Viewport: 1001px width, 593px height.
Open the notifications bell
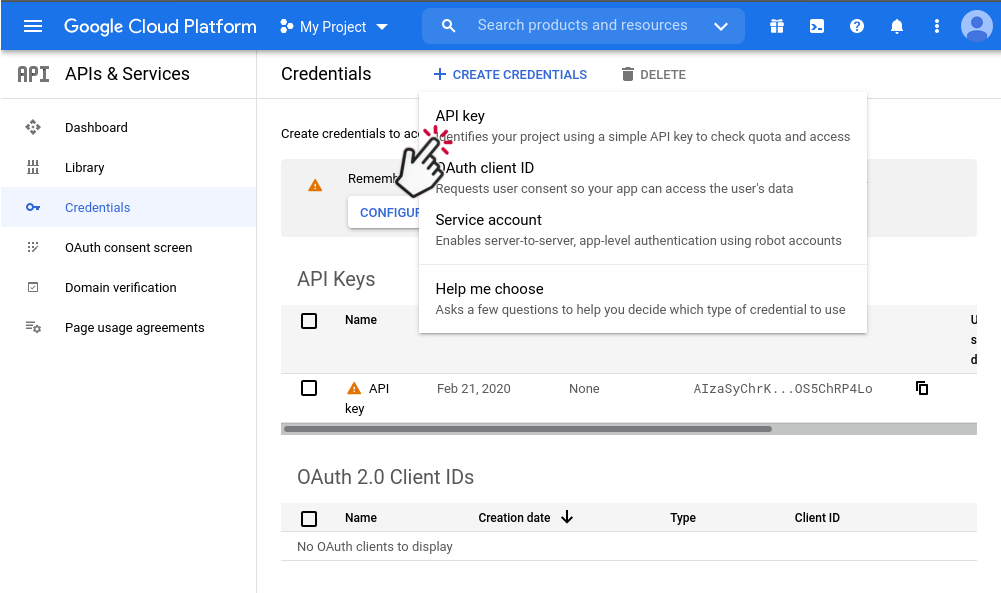897,26
